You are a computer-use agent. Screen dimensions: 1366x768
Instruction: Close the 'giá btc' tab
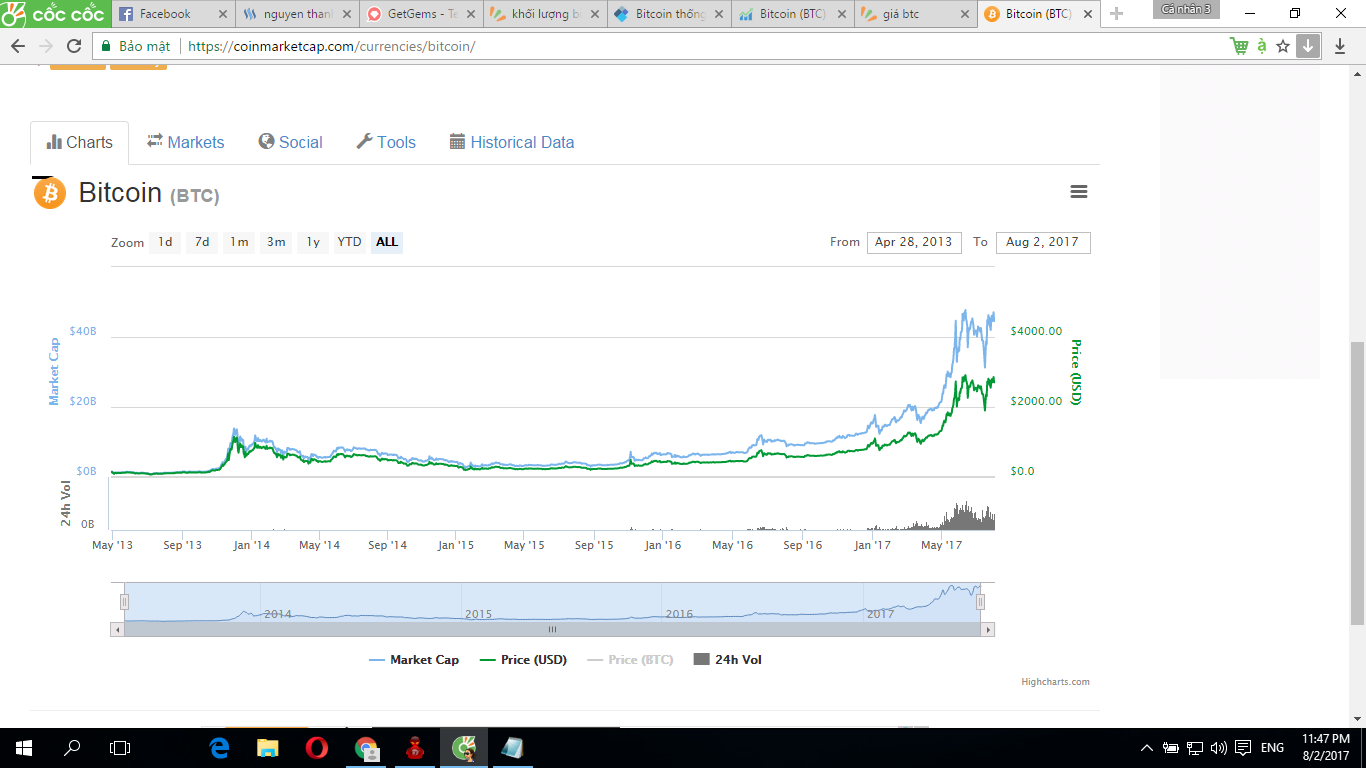(x=965, y=14)
